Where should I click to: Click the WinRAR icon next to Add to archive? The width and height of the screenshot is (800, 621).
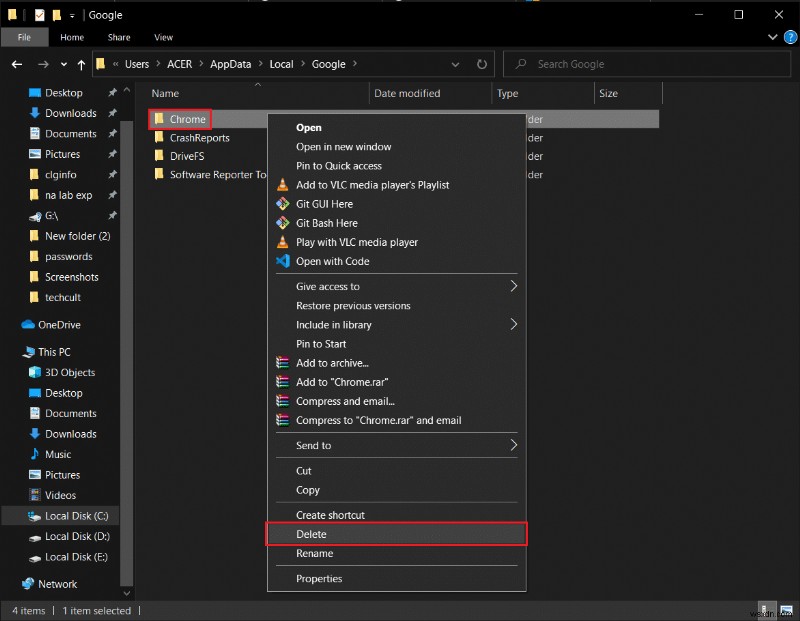tap(282, 363)
